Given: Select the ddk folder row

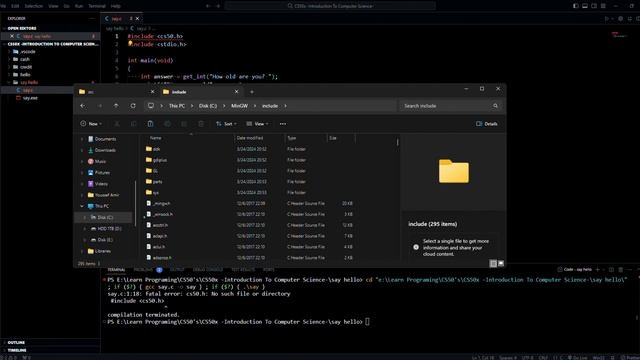Looking at the screenshot, I should [250, 149].
